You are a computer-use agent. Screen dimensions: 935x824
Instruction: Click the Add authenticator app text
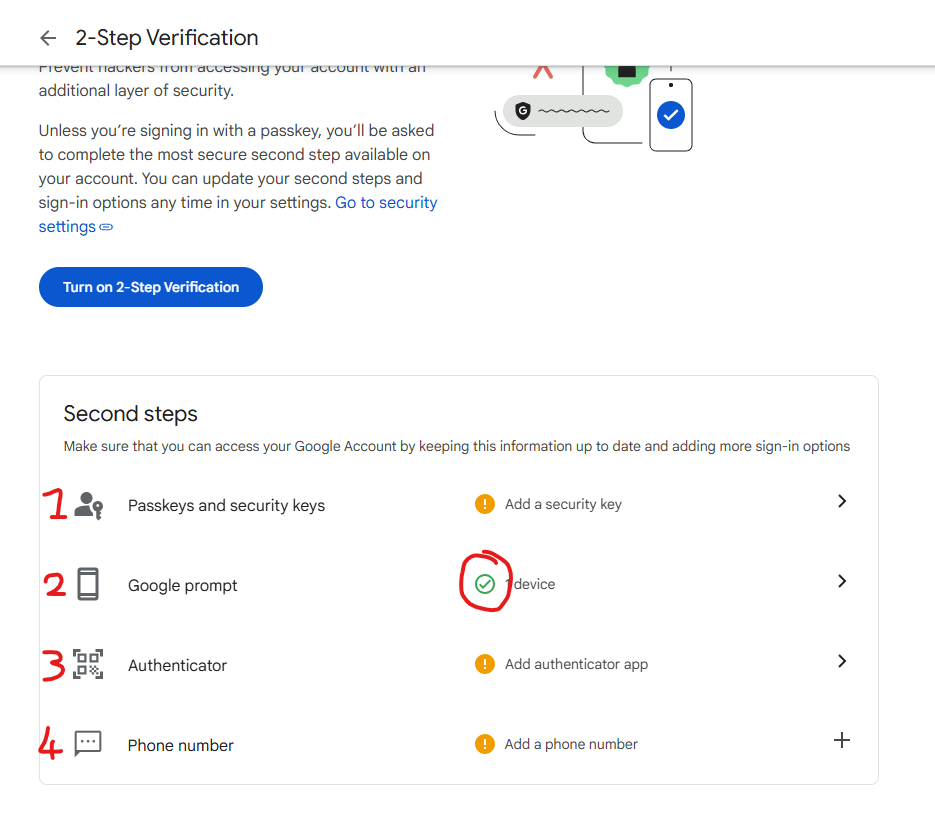coord(577,664)
